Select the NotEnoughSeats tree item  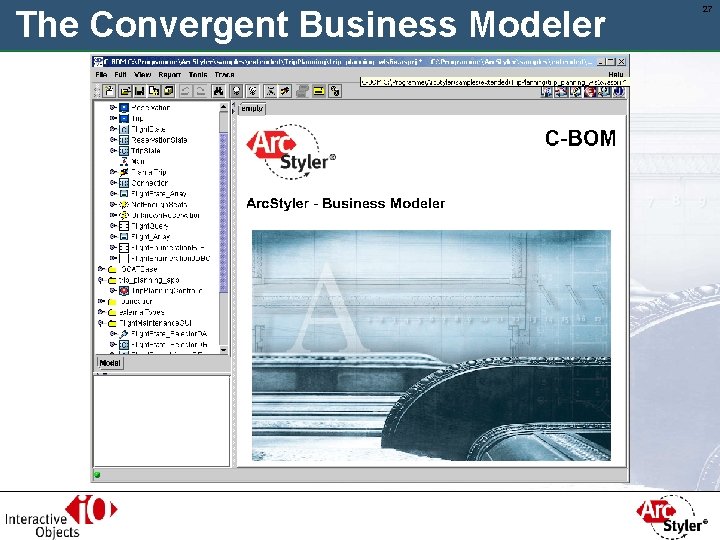[x=159, y=204]
